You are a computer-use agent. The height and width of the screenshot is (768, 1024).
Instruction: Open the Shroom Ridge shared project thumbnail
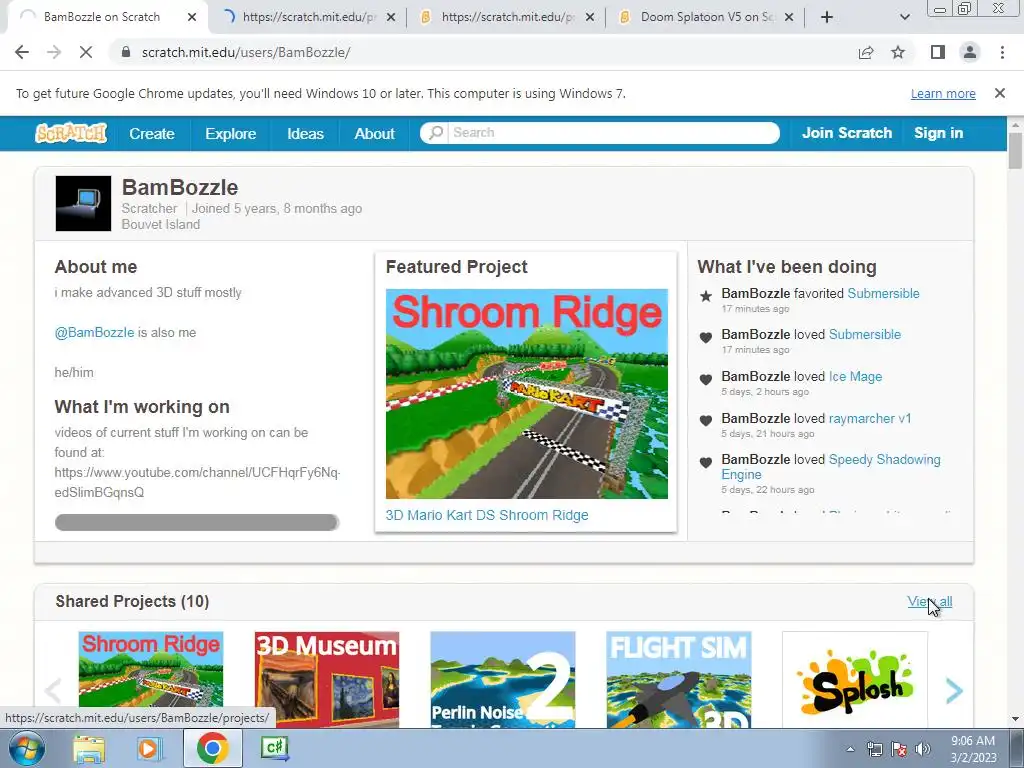151,669
